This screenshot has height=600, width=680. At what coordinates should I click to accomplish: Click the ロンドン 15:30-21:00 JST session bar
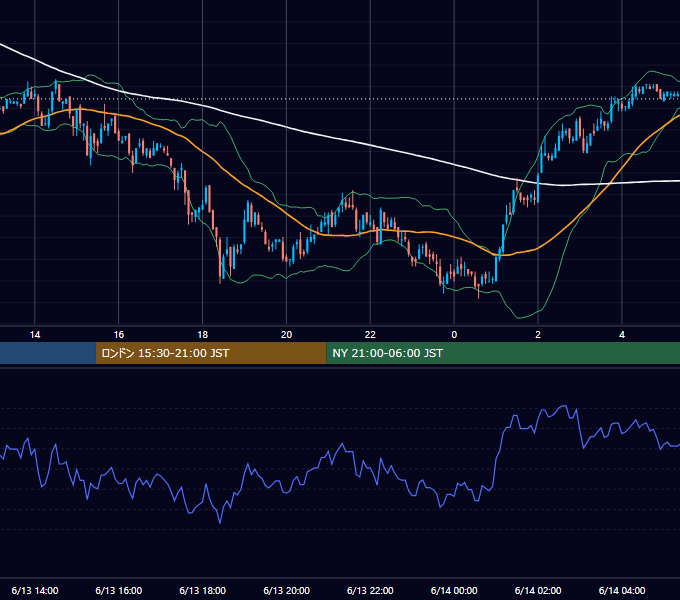211,353
